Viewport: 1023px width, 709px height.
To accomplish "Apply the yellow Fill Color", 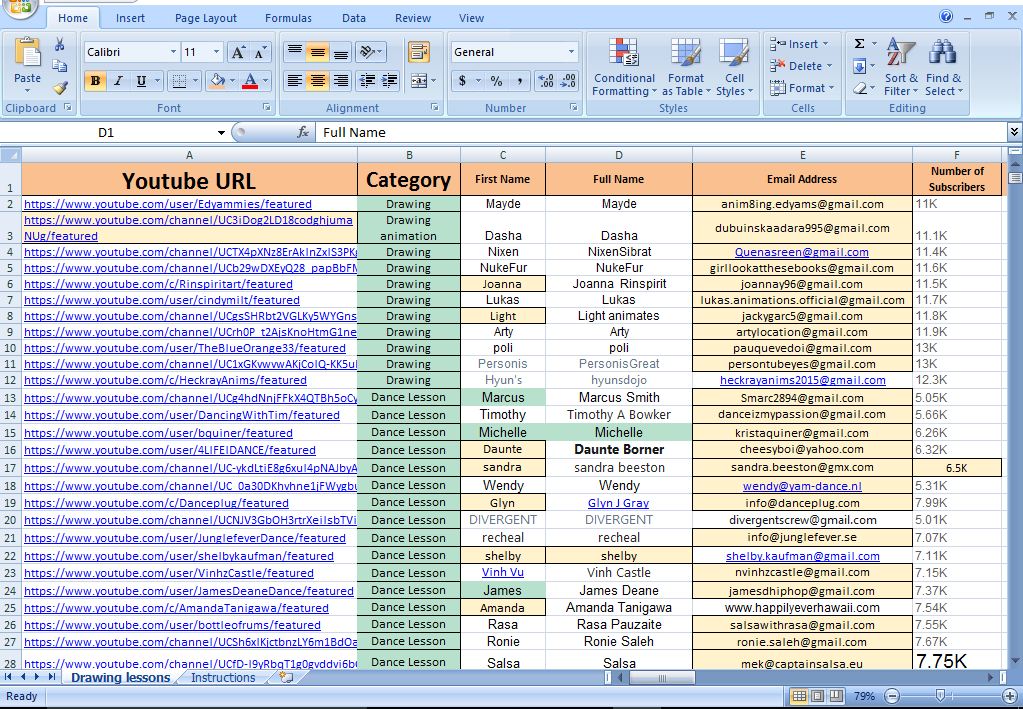I will tap(217, 81).
